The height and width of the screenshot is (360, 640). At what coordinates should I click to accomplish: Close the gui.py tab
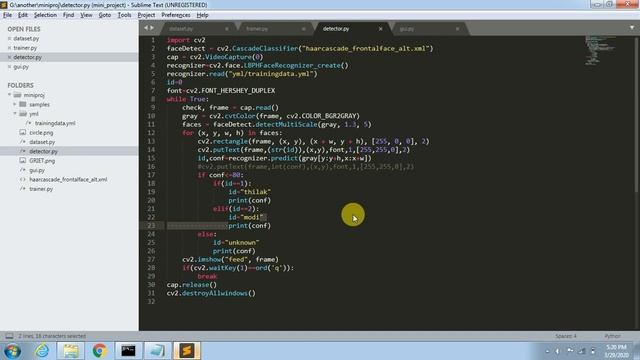[x=457, y=29]
